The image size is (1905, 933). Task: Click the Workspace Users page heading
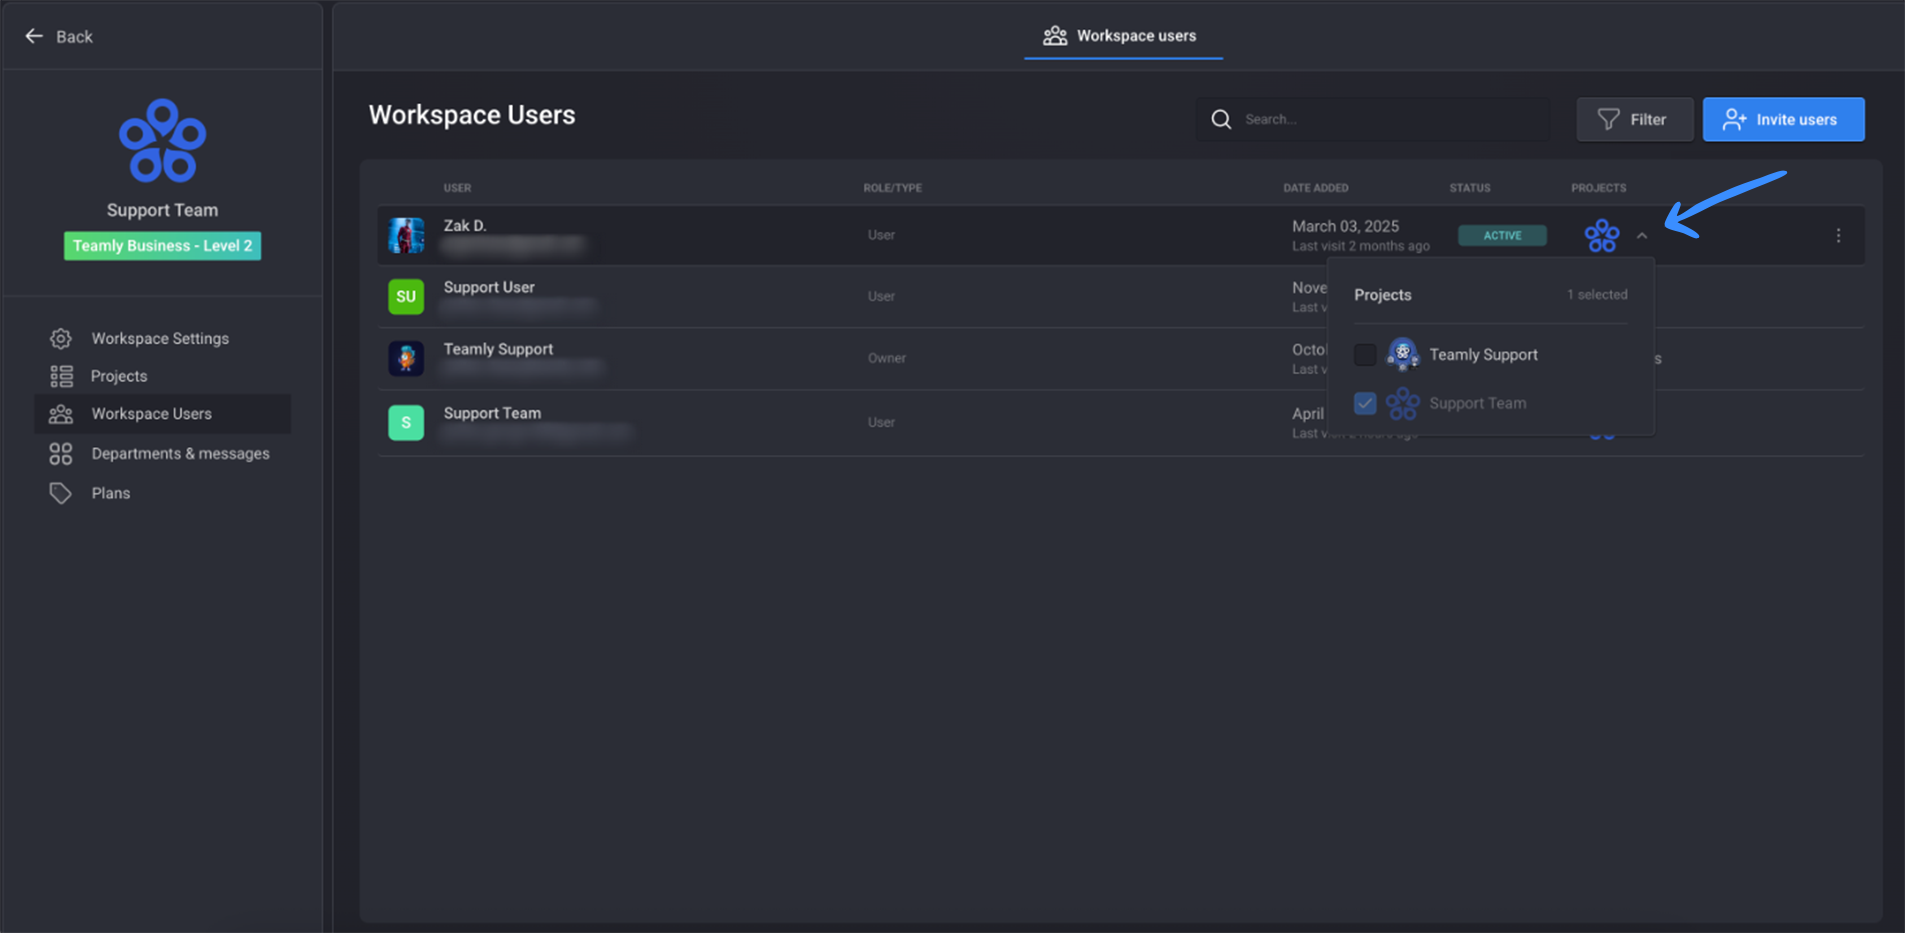pyautogui.click(x=472, y=115)
